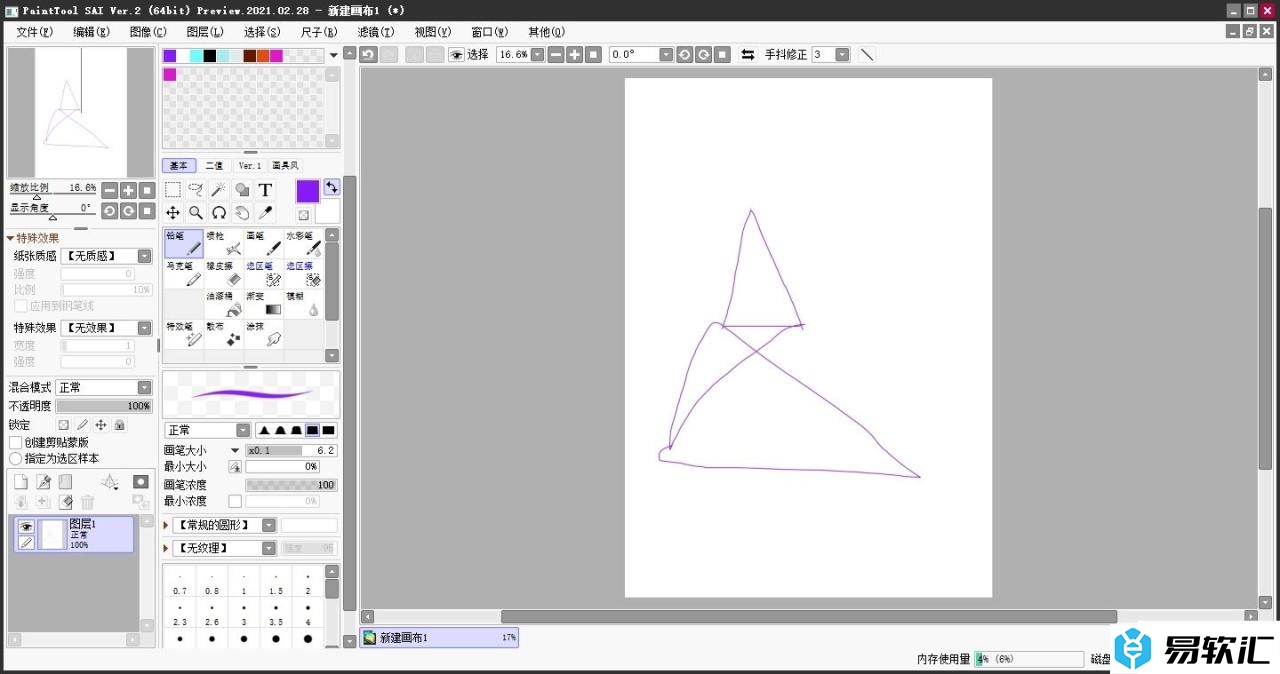Screen dimensions: 1280x674
Task: Switch to the 二值 tool tab
Action: (x=214, y=166)
